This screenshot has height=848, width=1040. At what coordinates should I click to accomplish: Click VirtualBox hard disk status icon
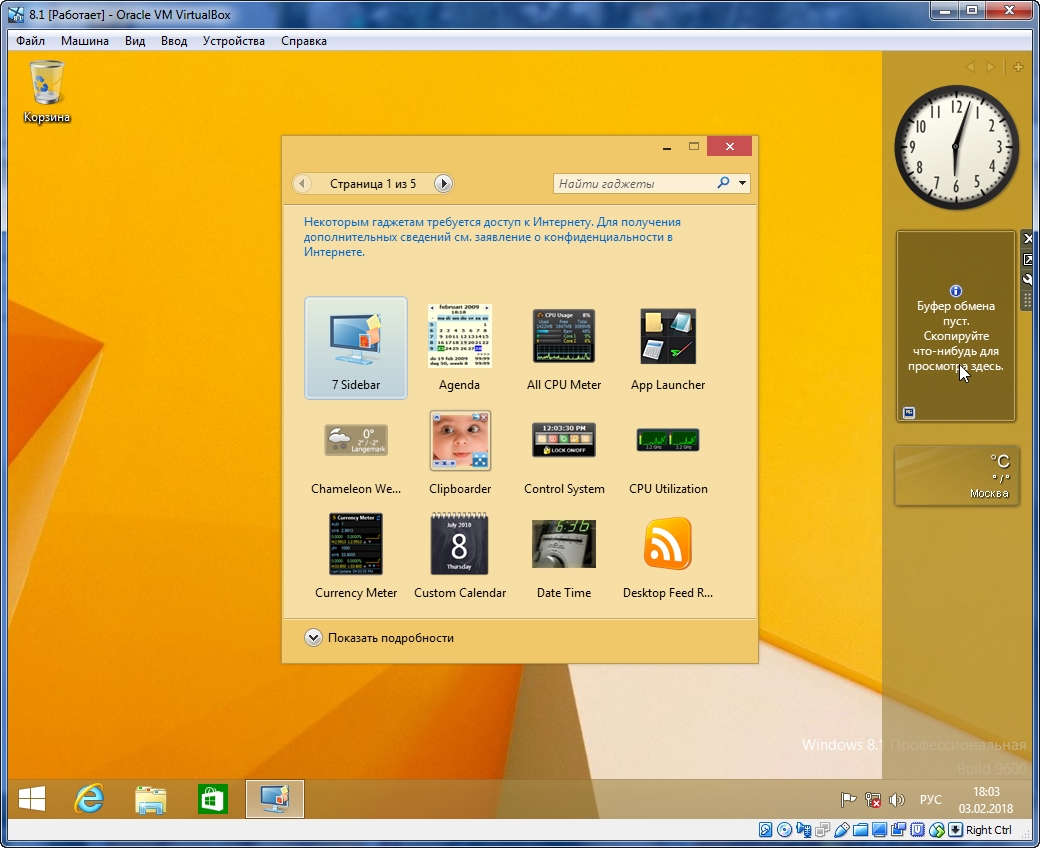765,829
